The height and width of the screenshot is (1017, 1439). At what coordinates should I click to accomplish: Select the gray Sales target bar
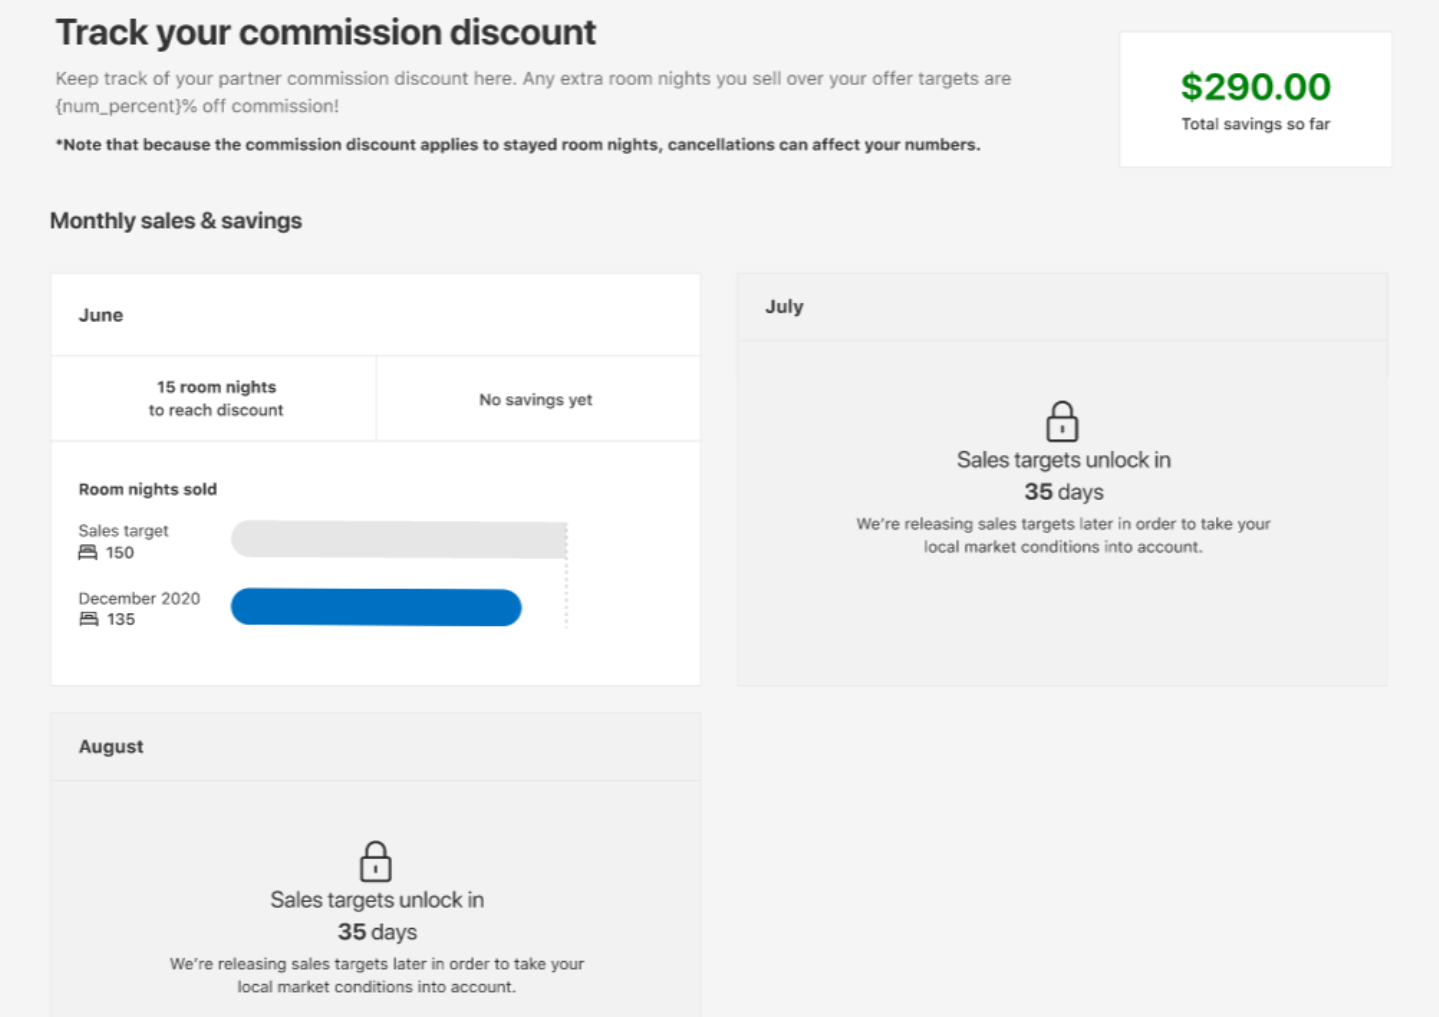[x=399, y=540]
